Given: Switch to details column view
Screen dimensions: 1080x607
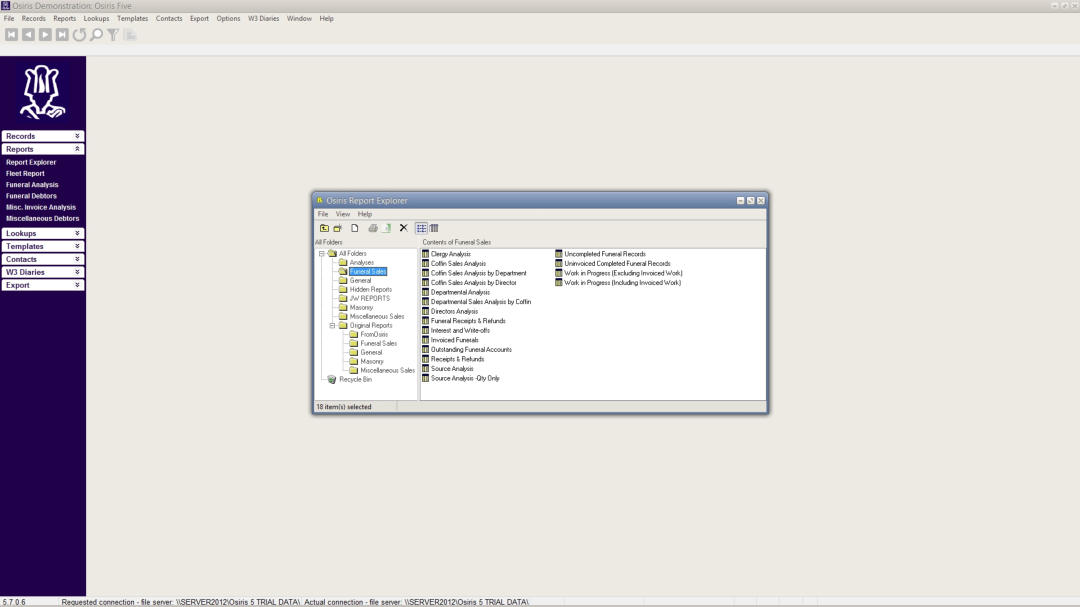Looking at the screenshot, I should click(434, 228).
